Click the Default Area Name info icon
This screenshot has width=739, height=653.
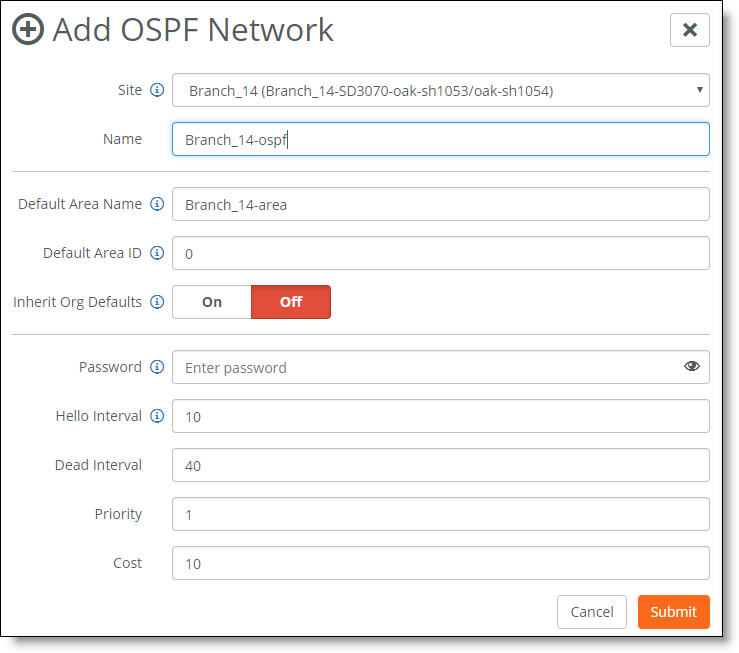coord(157,204)
